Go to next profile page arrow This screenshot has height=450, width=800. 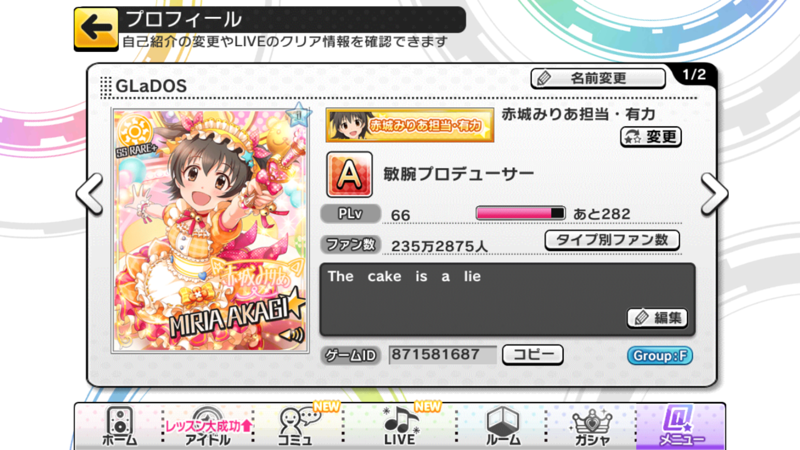714,194
